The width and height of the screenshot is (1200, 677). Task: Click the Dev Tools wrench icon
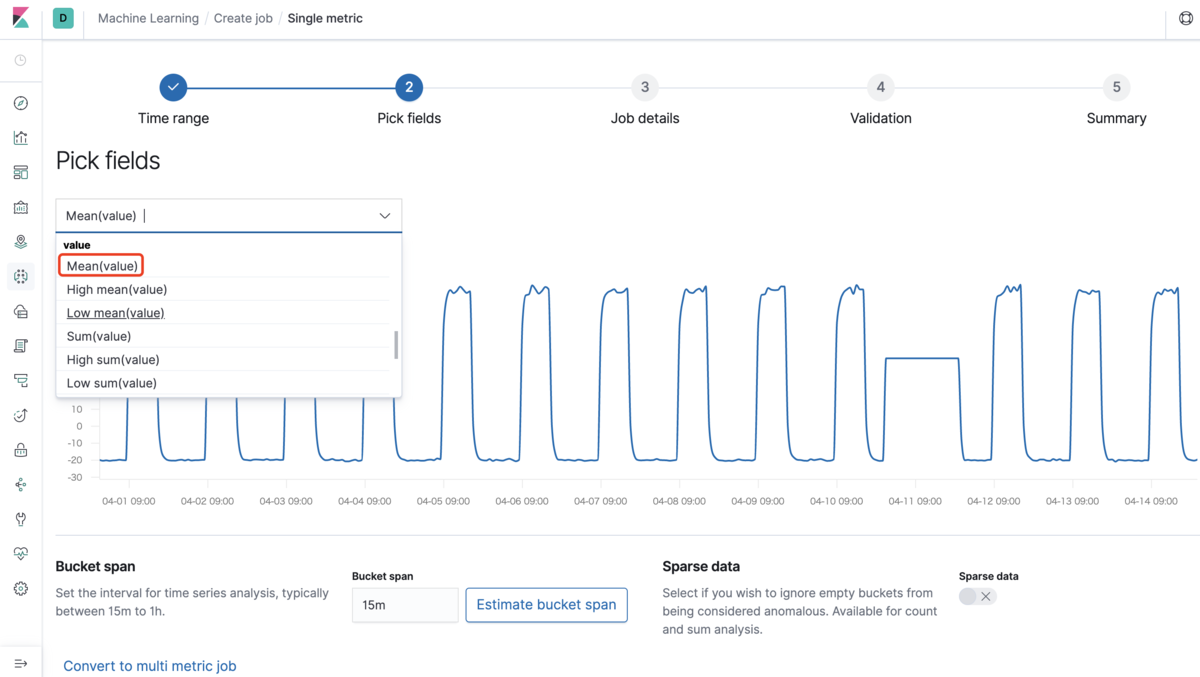(x=20, y=519)
